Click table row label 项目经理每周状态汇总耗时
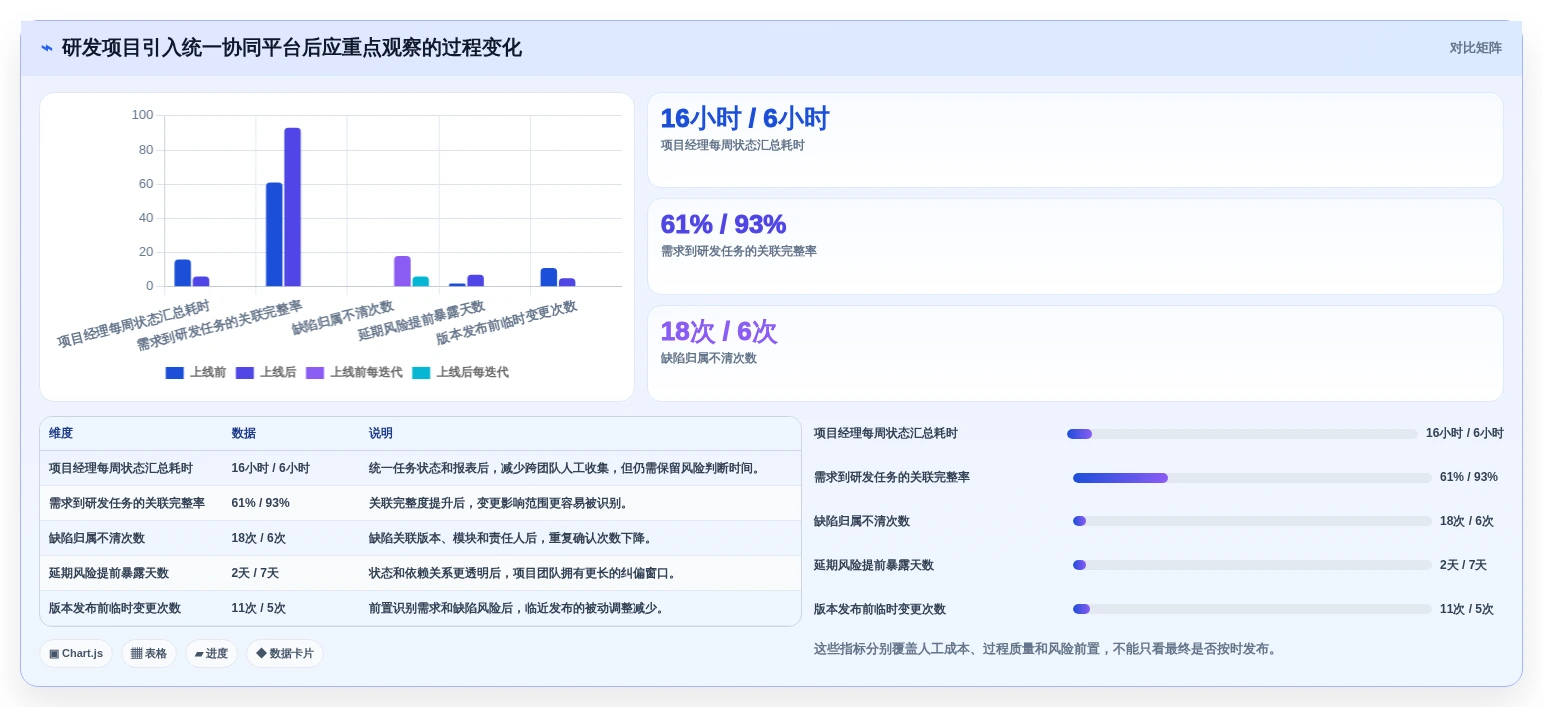 point(121,468)
